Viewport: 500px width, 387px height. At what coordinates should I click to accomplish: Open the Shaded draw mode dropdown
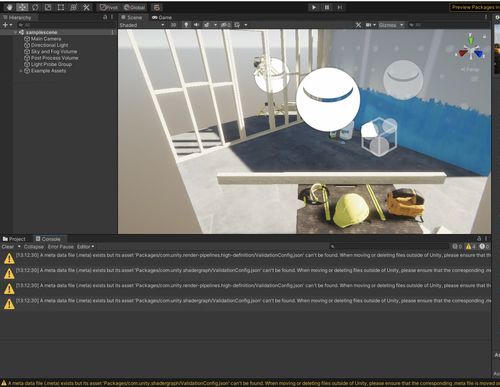point(142,25)
